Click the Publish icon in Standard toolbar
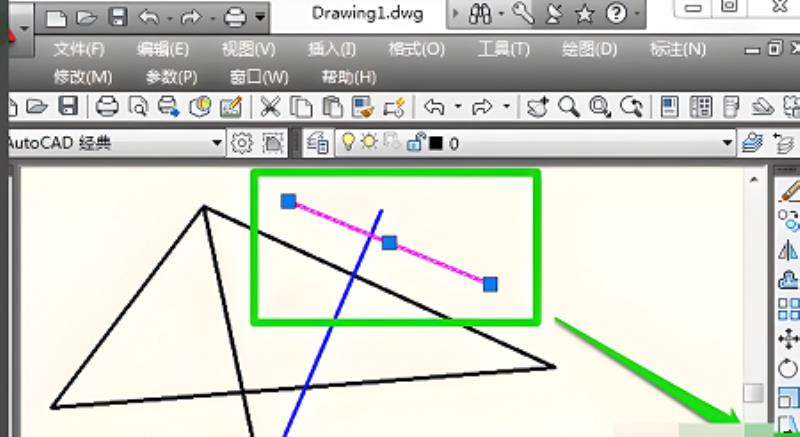Image resolution: width=800 pixels, height=437 pixels. (169, 107)
